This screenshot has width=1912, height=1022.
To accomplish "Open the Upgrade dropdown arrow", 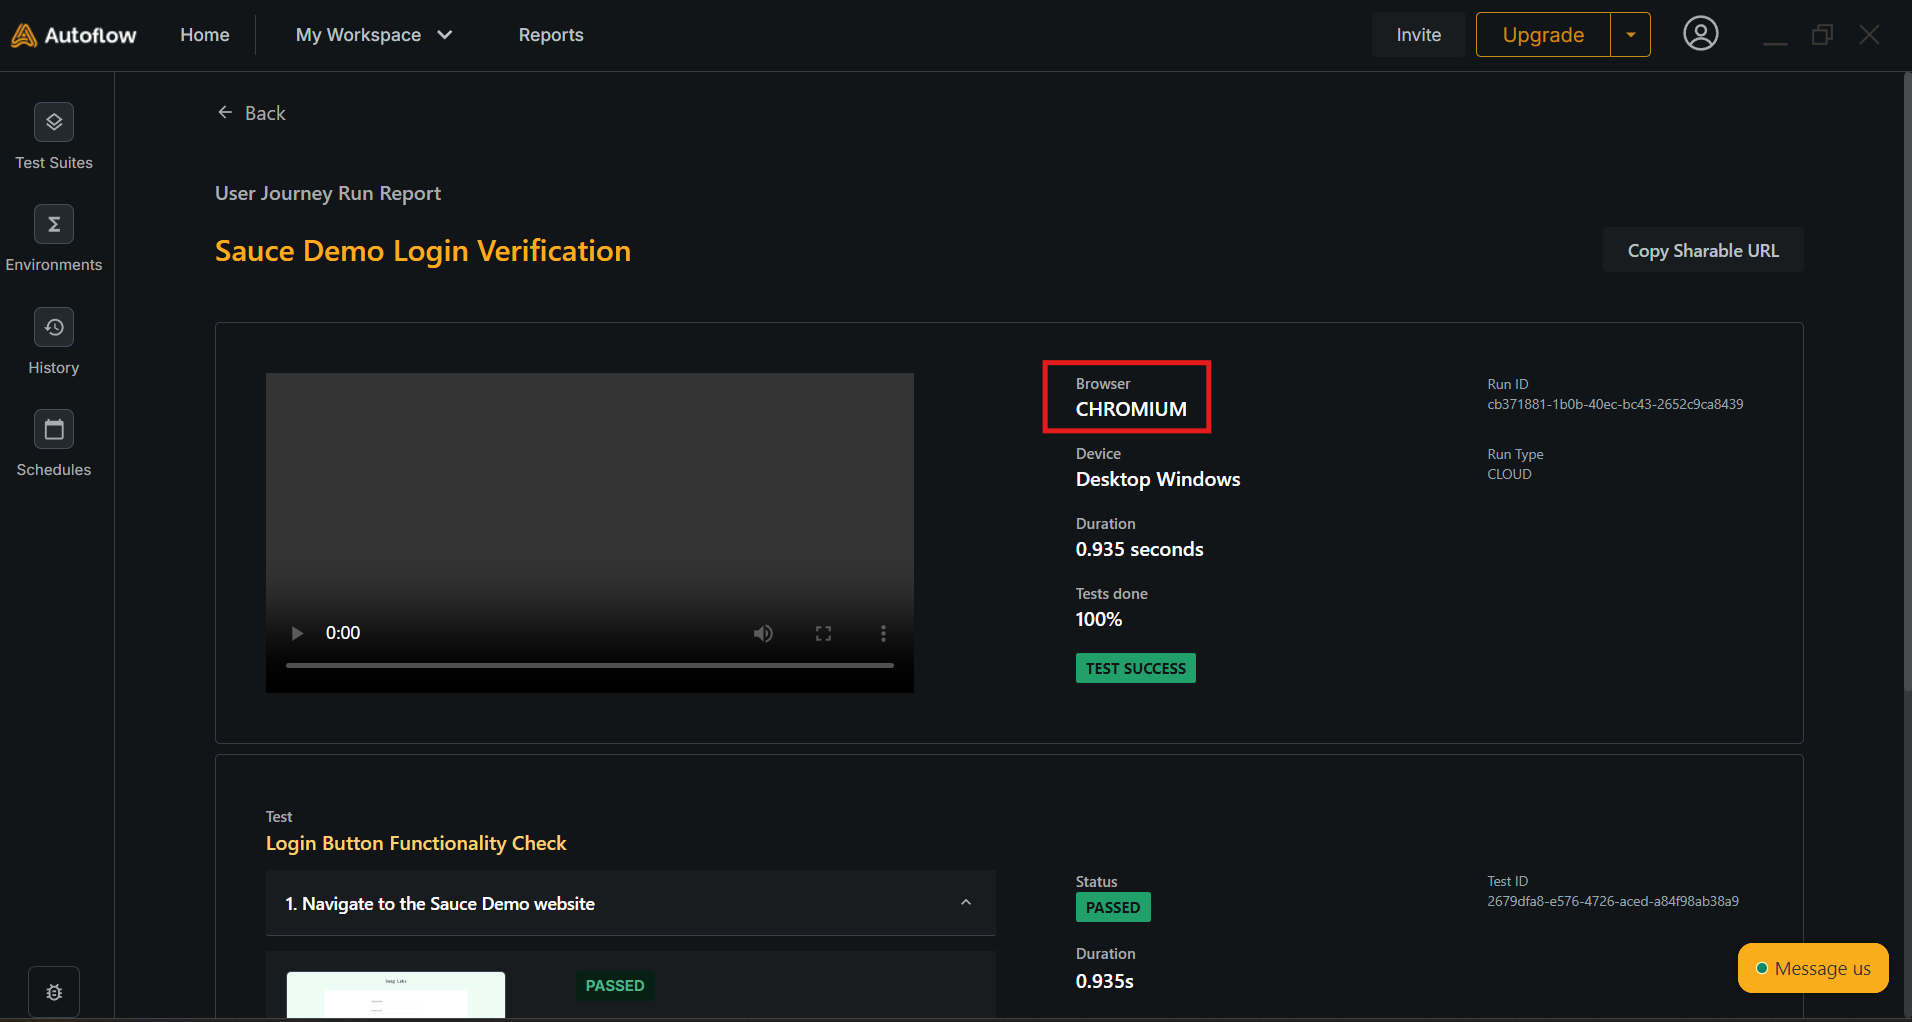I will click(x=1630, y=35).
